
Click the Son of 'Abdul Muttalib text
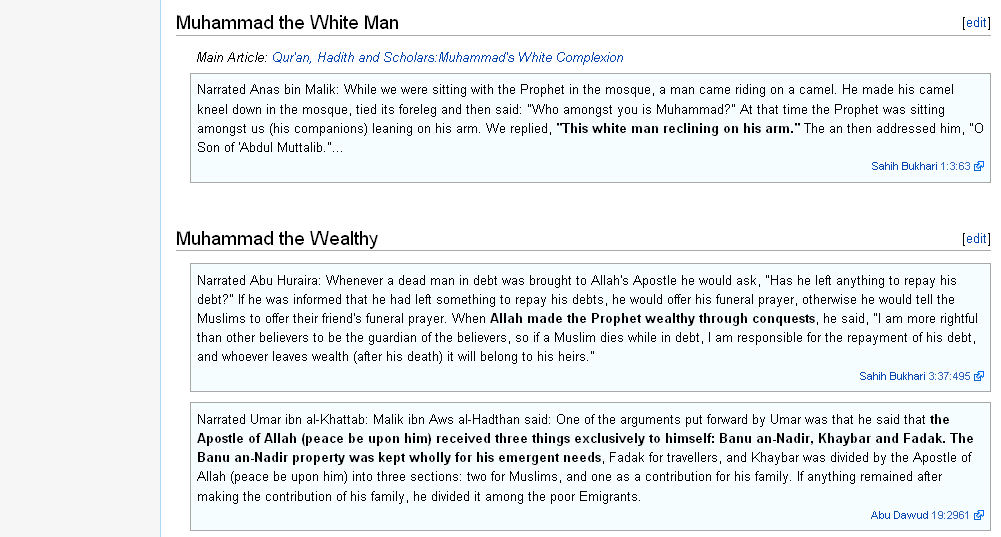(x=269, y=147)
